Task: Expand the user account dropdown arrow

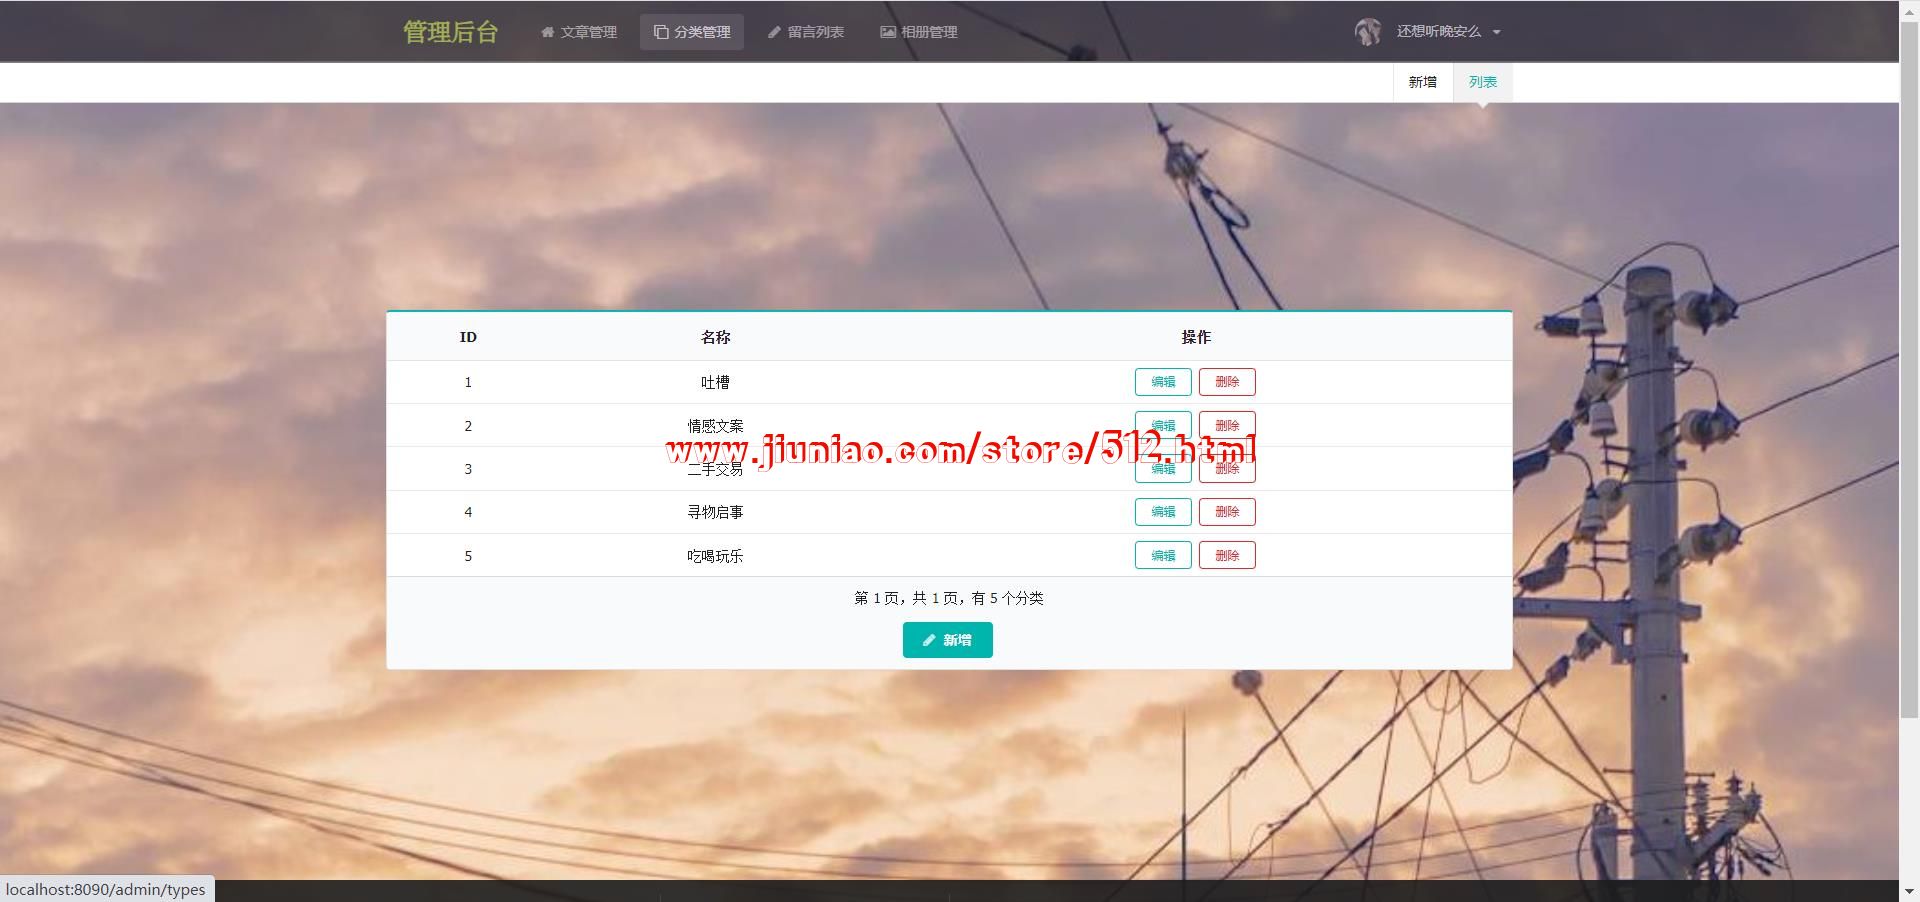Action: click(x=1497, y=32)
